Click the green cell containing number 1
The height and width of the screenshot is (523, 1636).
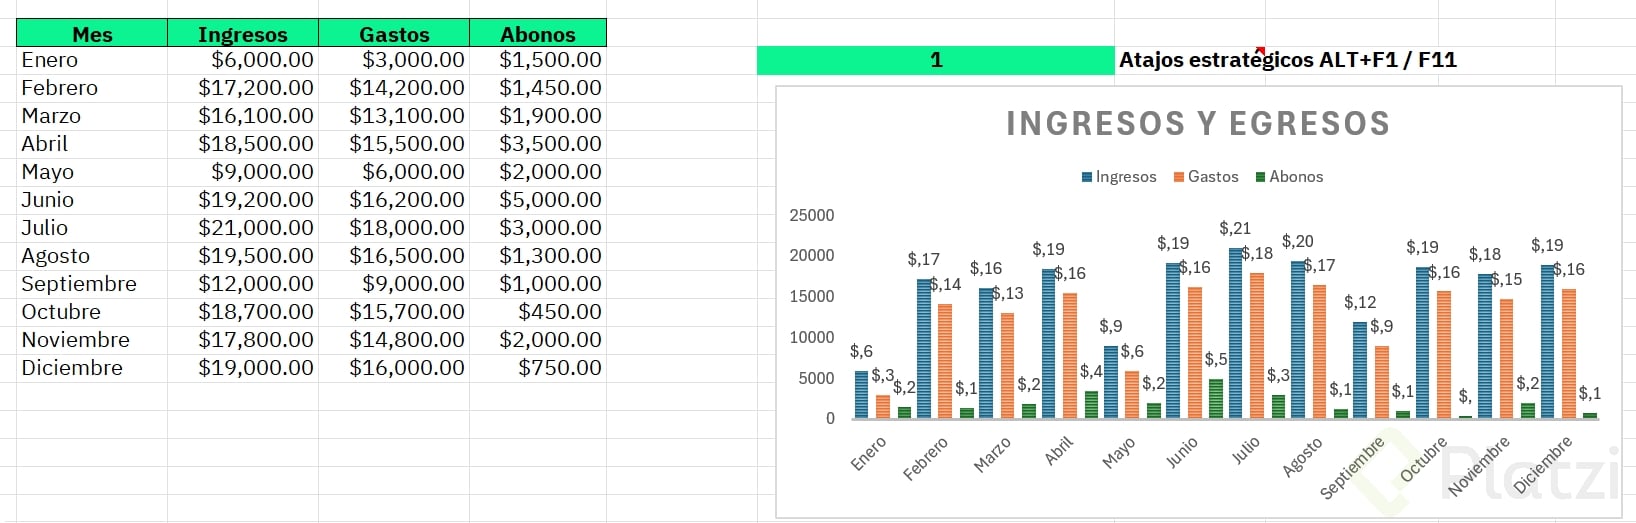click(x=936, y=60)
